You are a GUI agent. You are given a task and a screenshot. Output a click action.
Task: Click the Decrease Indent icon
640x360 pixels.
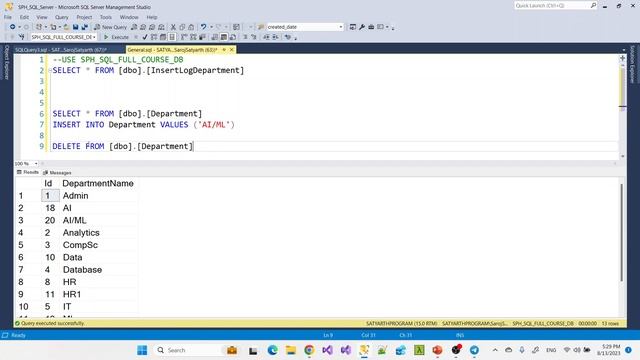[266, 37]
